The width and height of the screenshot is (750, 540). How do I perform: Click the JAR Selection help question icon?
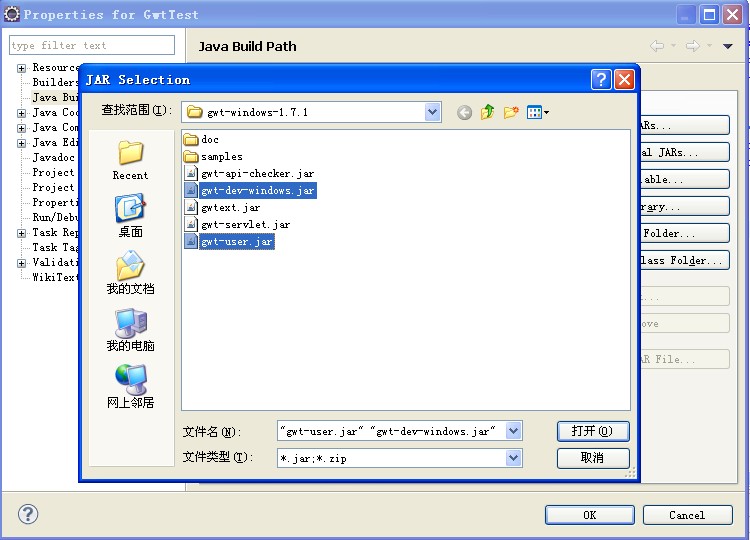coord(601,79)
